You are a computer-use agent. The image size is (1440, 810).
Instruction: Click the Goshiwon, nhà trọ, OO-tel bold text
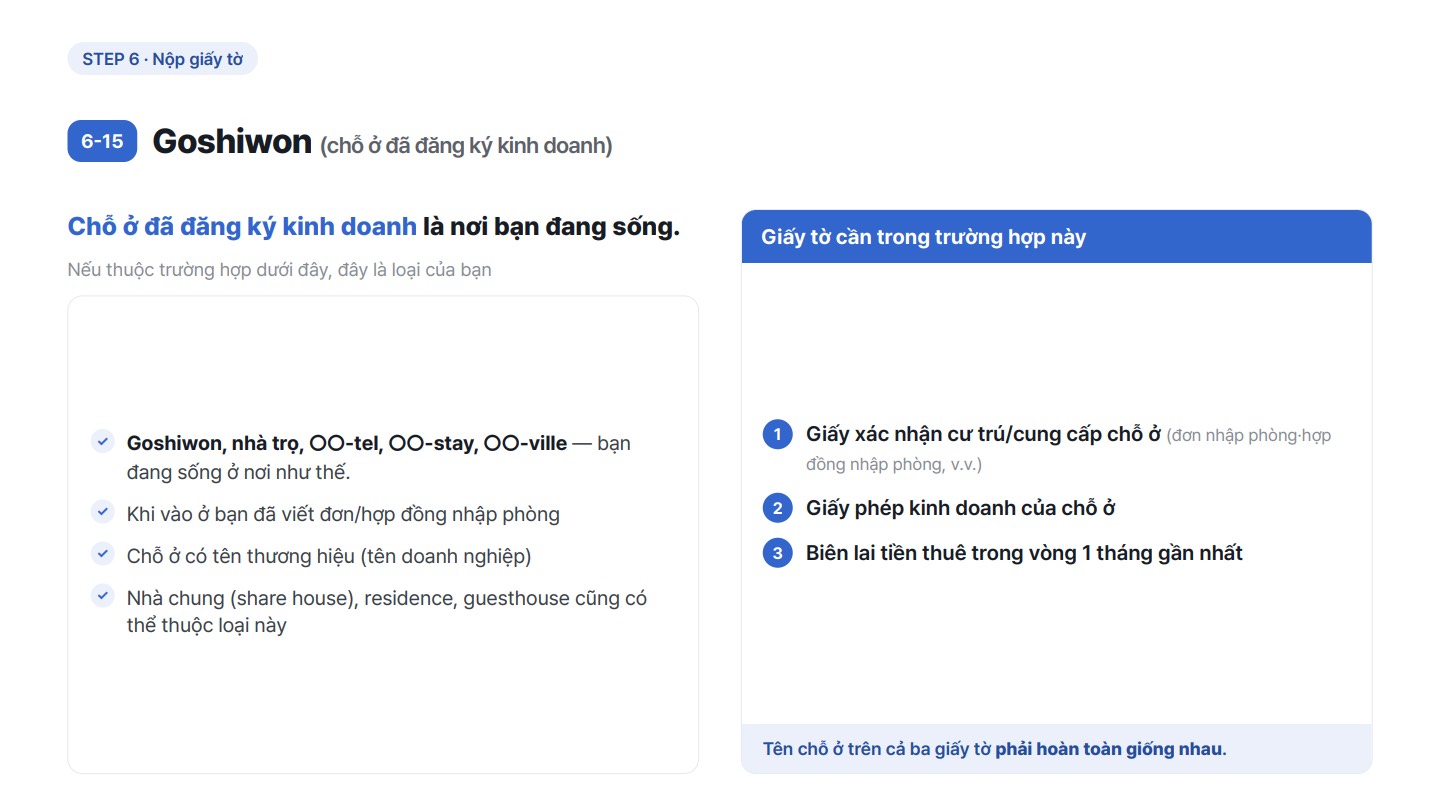pyautogui.click(x=346, y=443)
